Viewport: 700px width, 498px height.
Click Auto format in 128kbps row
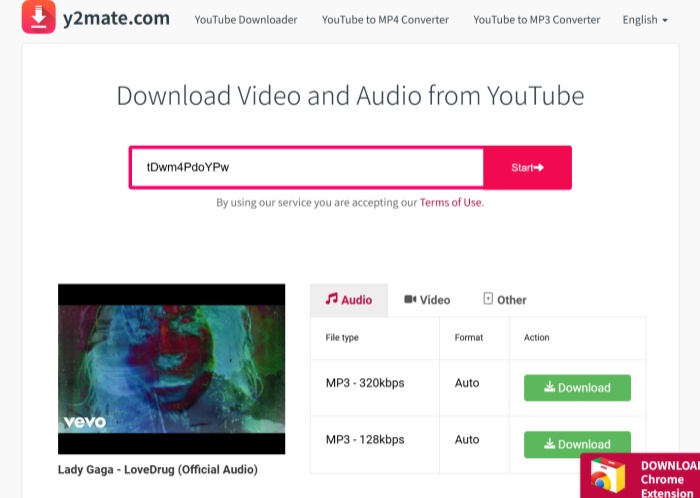[467, 440]
